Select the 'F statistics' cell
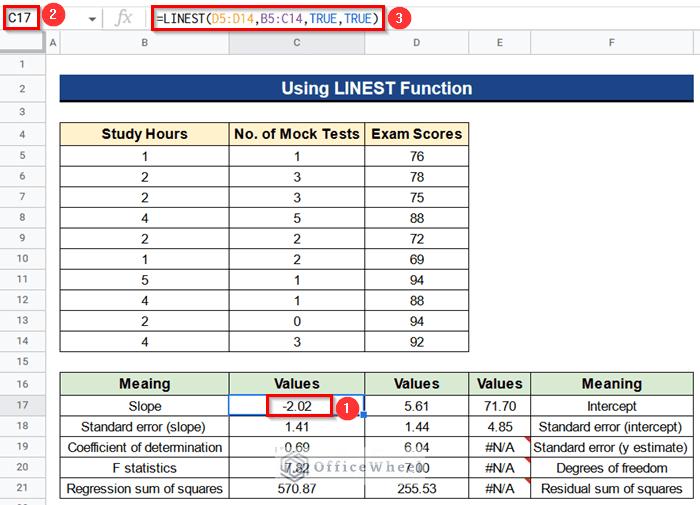The height and width of the screenshot is (505, 700). [x=145, y=467]
